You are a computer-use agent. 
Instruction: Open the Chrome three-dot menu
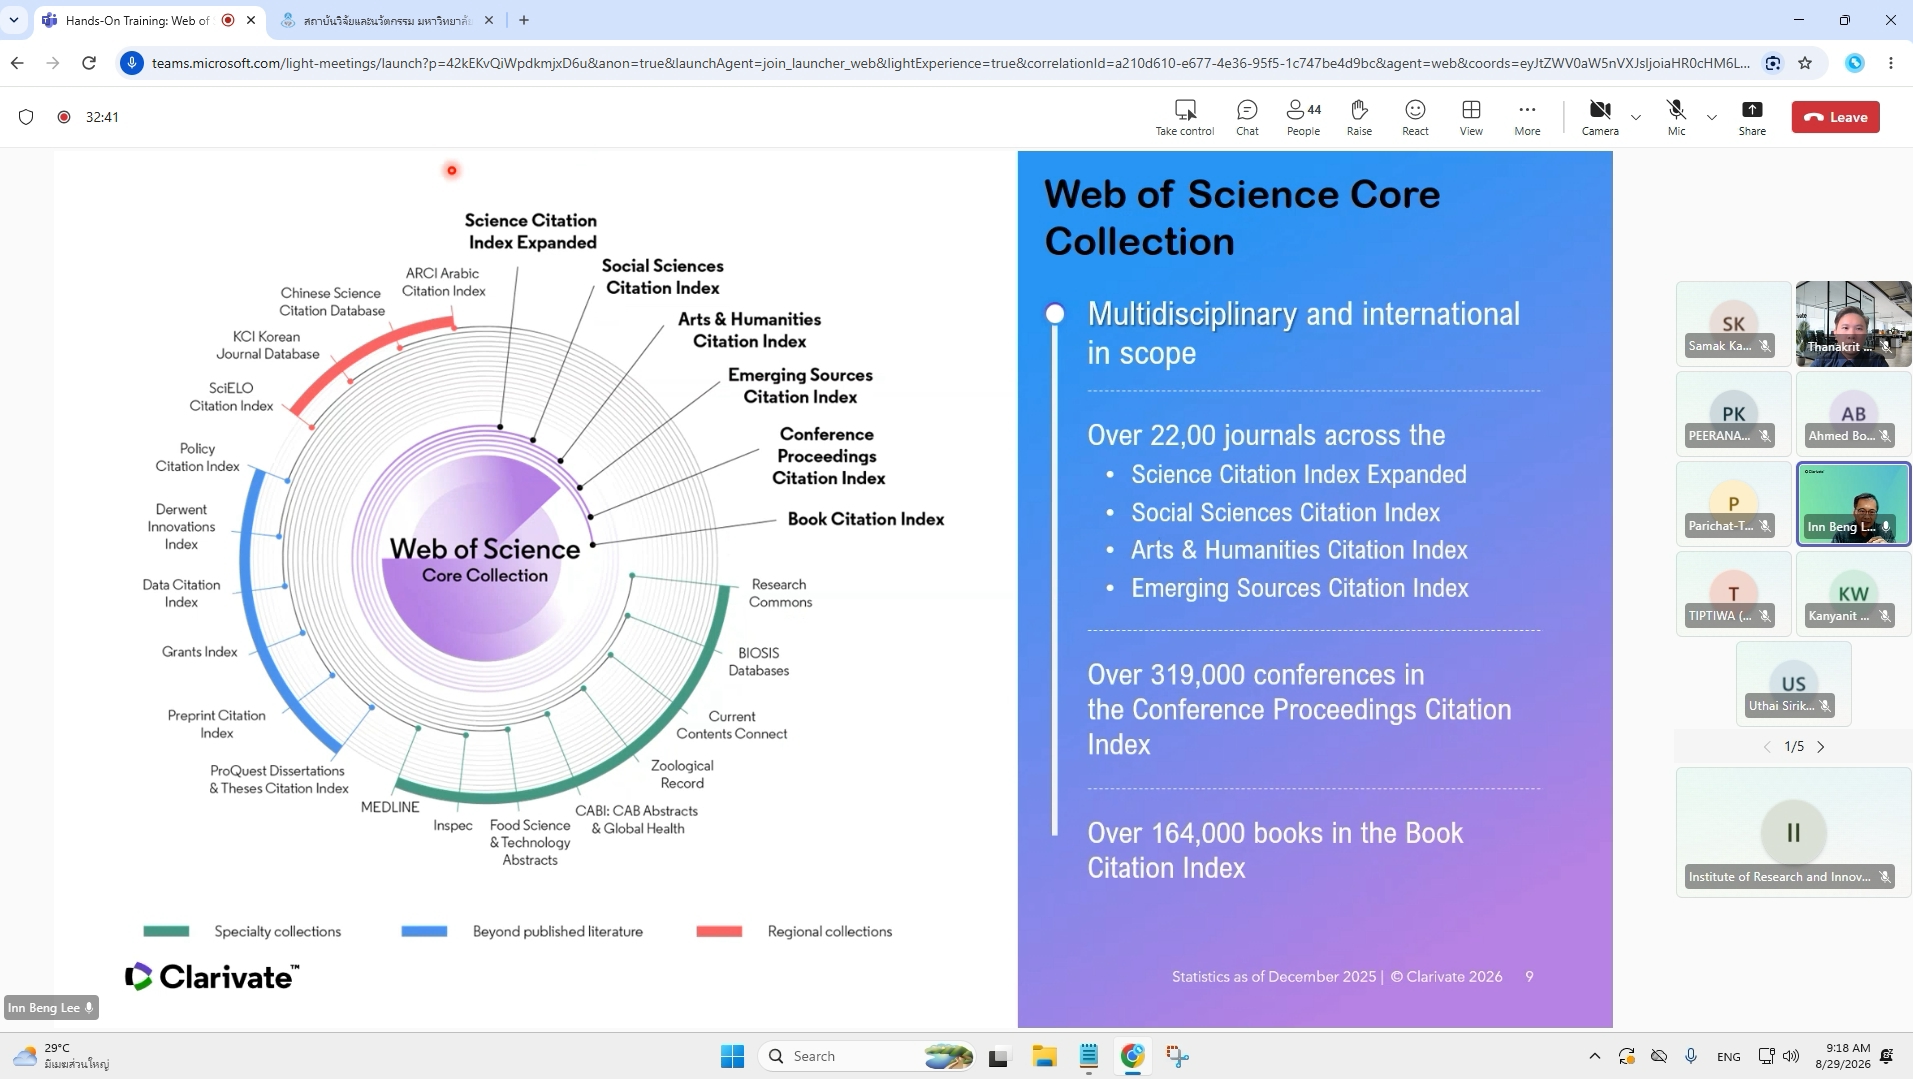coord(1891,63)
